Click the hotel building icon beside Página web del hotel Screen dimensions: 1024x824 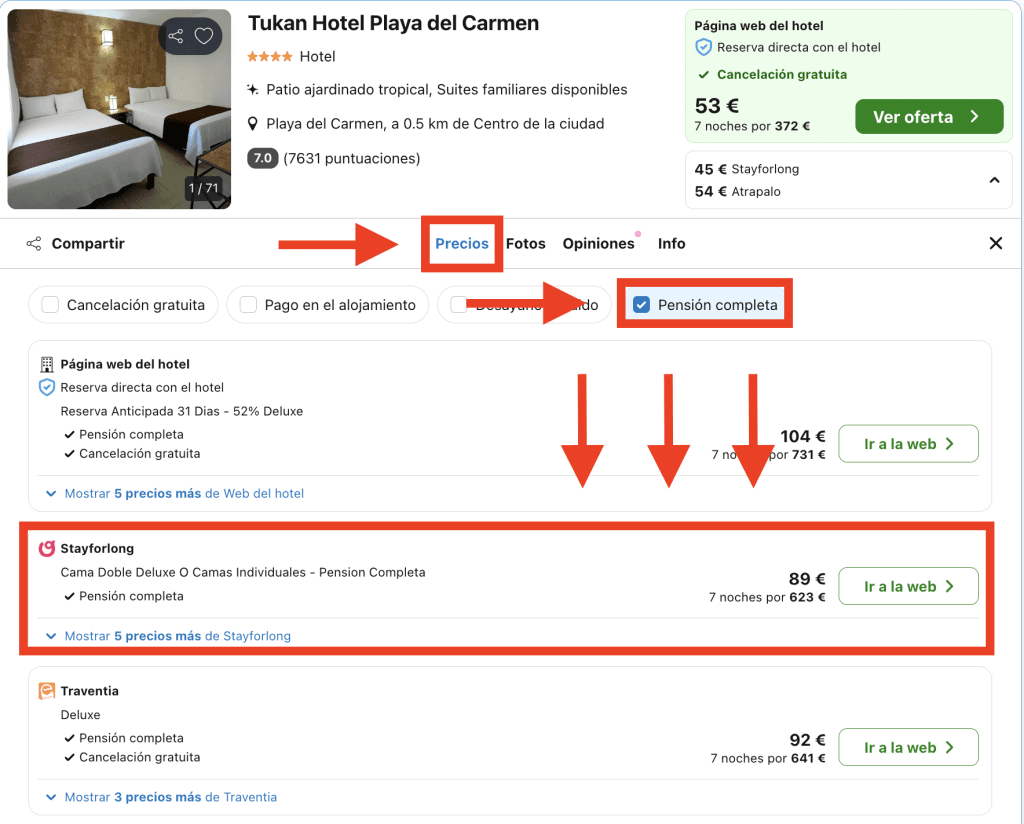pos(46,364)
